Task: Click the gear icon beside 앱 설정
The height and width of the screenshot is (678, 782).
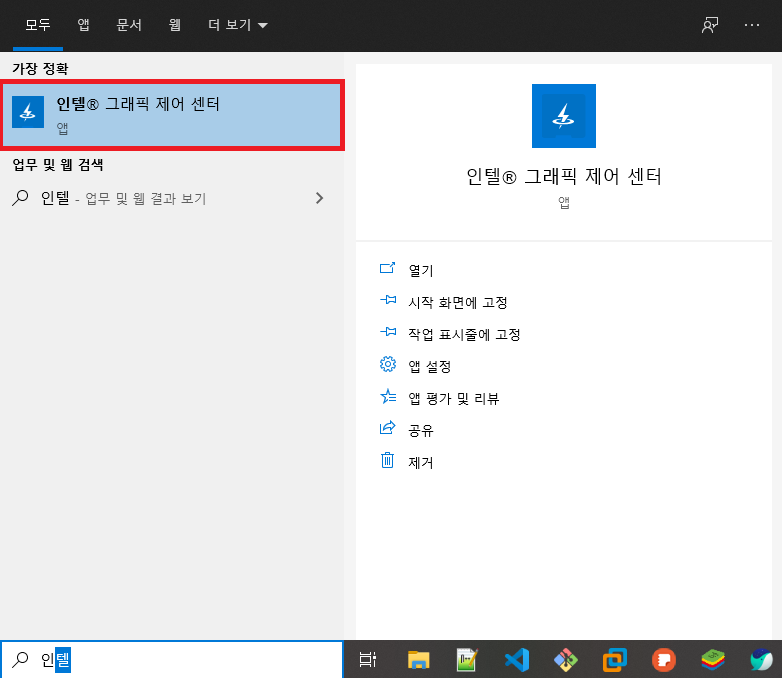Action: (388, 364)
